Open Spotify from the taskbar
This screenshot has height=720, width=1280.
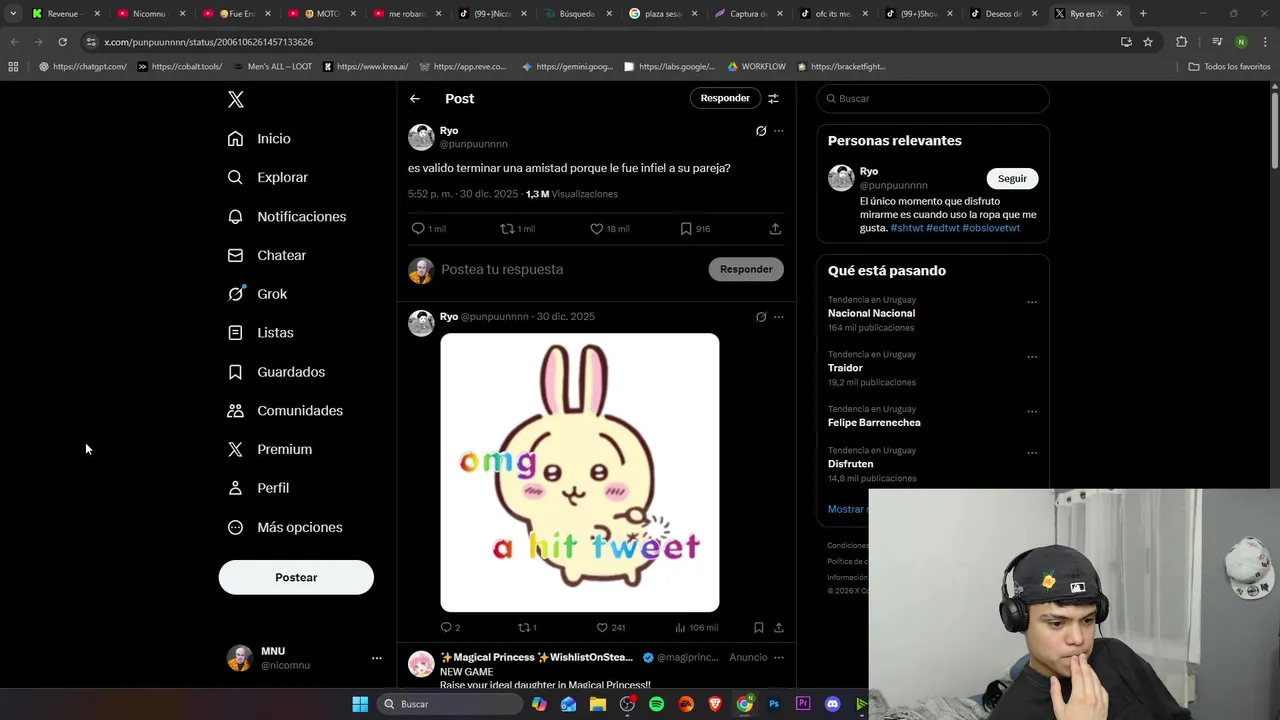pyautogui.click(x=657, y=704)
